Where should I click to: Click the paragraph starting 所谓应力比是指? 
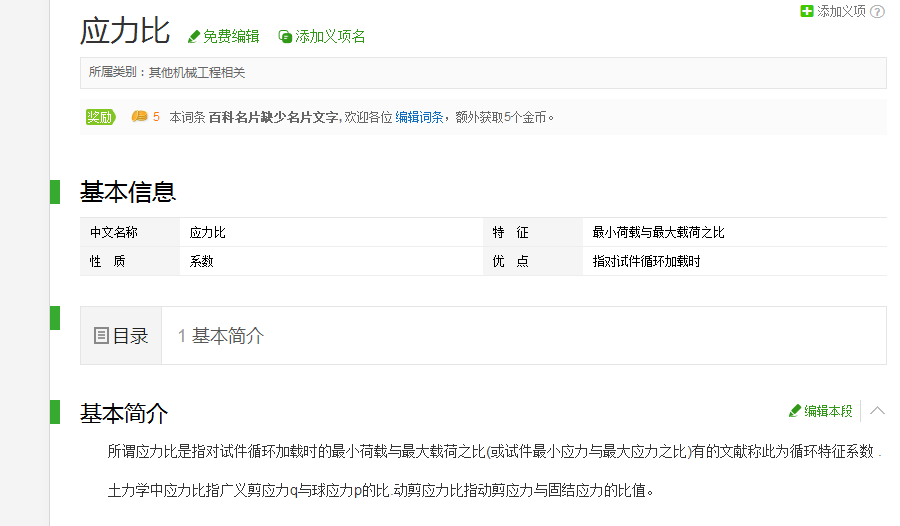coord(494,451)
